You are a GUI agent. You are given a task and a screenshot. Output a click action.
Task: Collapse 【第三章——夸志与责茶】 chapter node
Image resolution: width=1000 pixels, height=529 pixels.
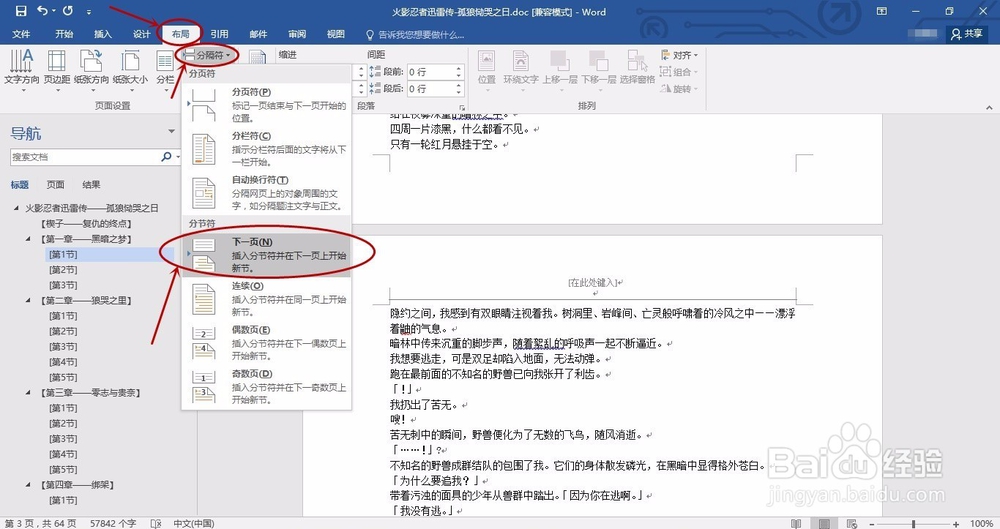click(x=28, y=392)
